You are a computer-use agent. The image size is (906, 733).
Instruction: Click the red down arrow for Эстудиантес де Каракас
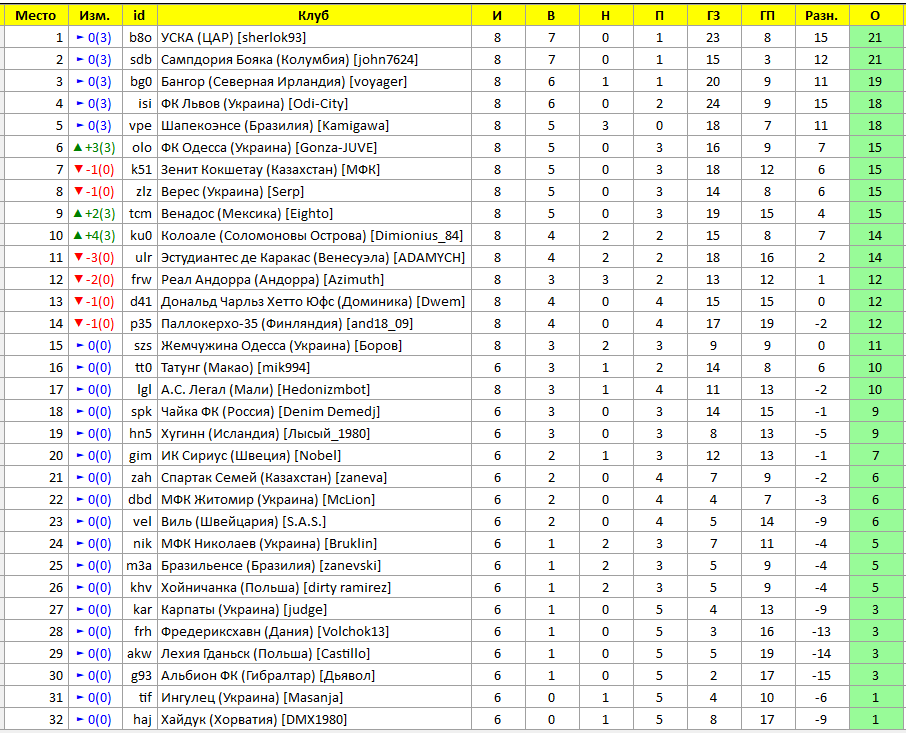(x=79, y=257)
